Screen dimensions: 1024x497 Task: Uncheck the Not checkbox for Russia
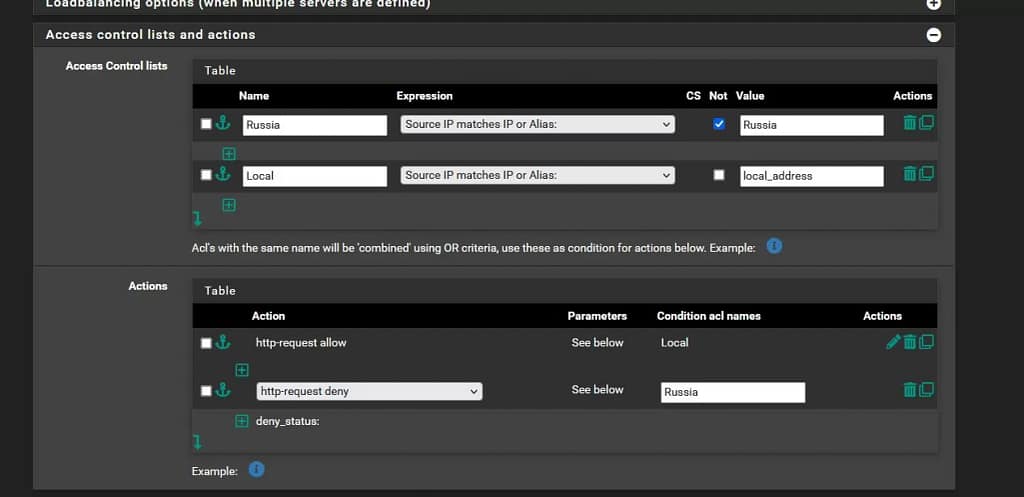(x=718, y=124)
